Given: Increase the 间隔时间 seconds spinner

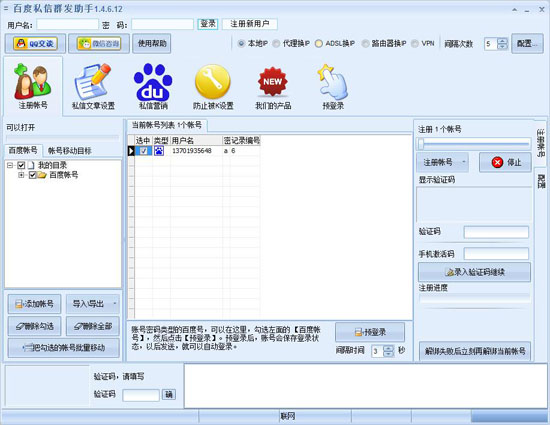Looking at the screenshot, I should point(389,348).
